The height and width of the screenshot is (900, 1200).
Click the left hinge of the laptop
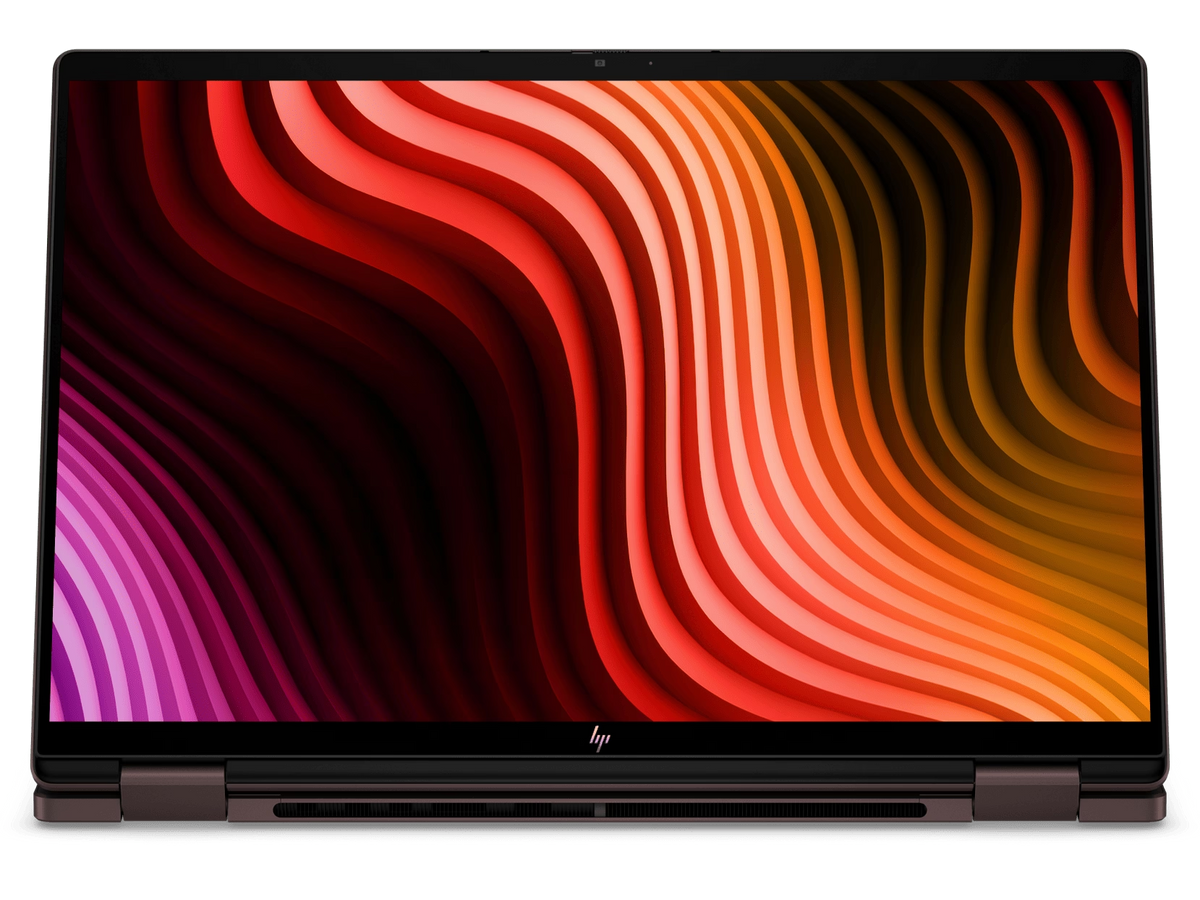tap(173, 790)
